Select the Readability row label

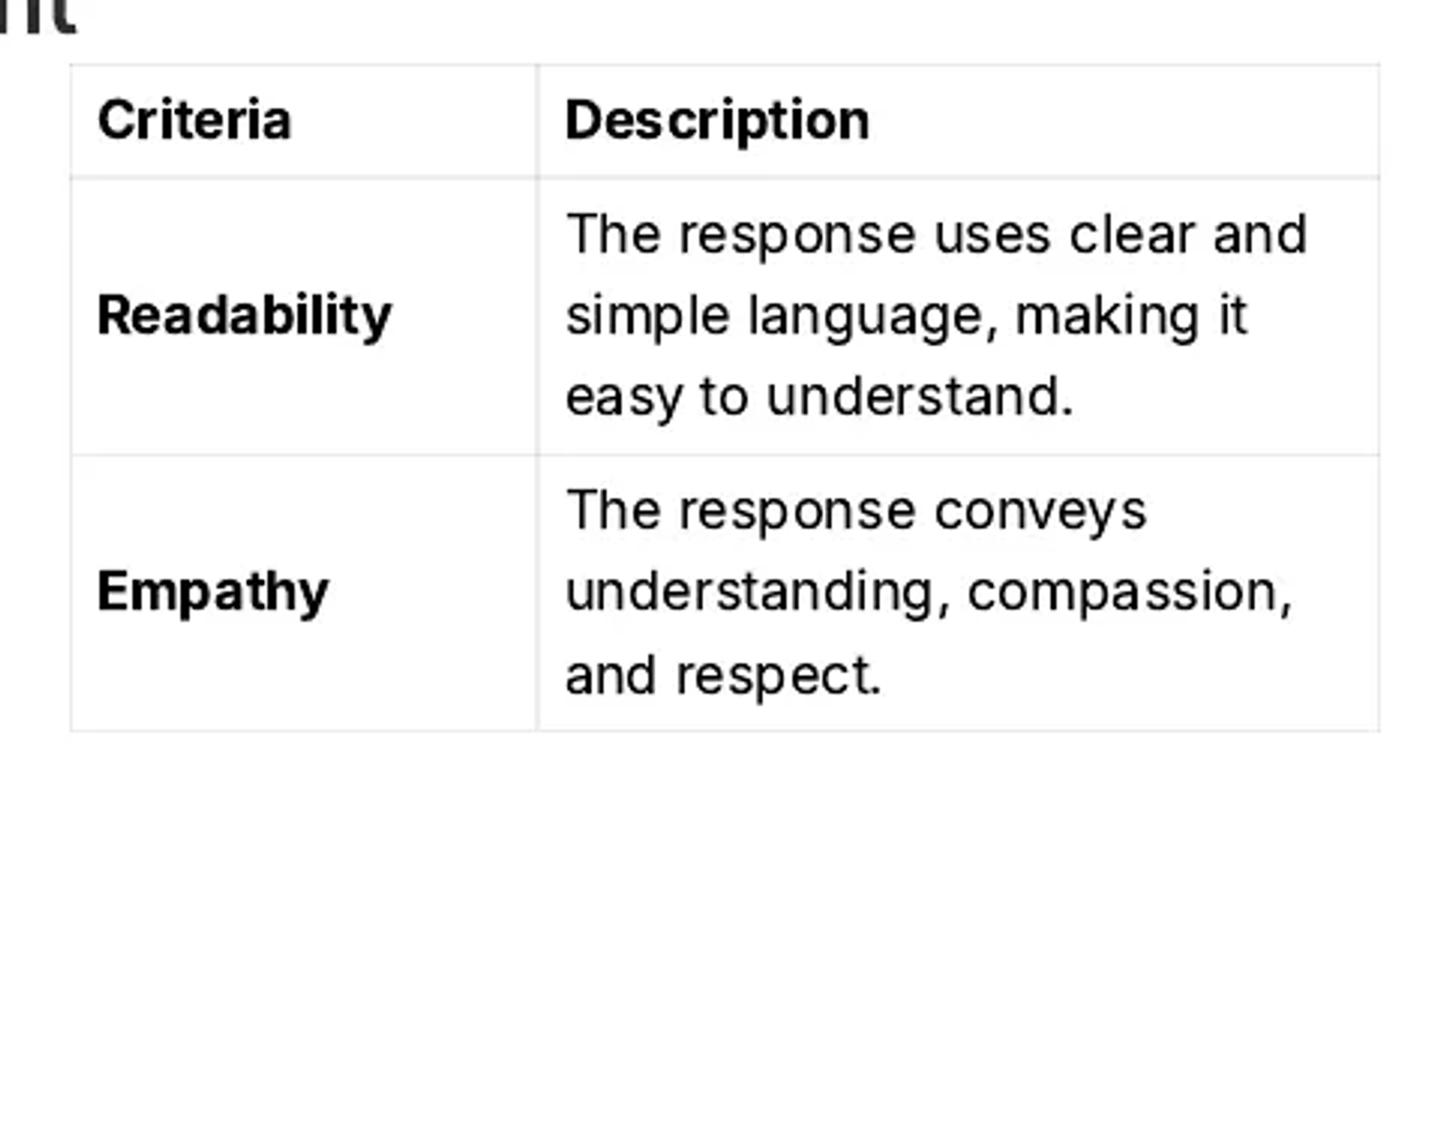(x=244, y=316)
